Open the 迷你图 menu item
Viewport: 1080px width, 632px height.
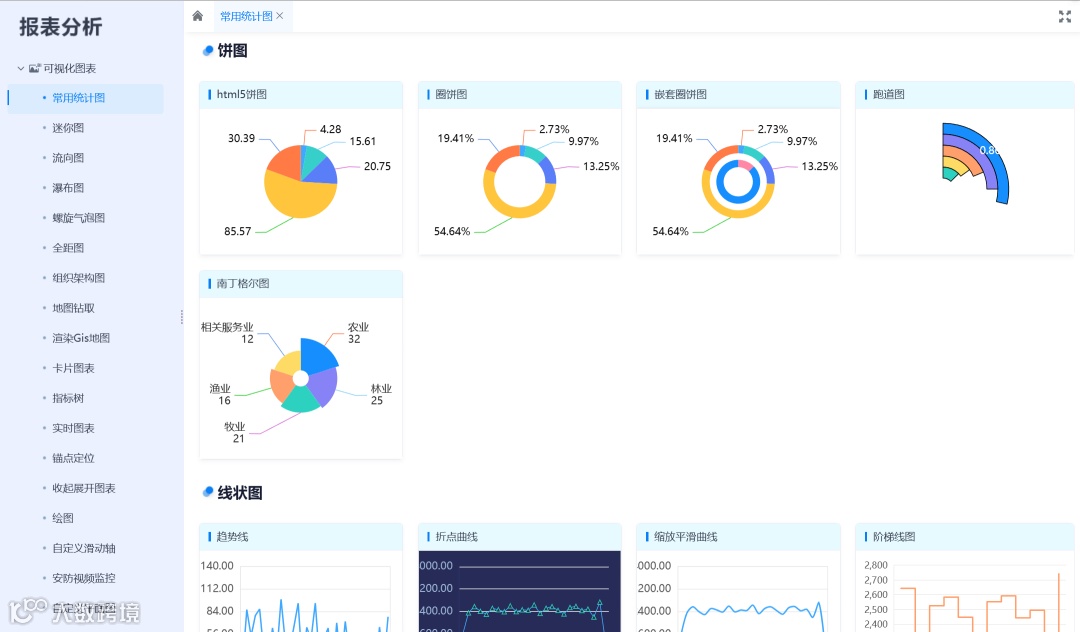pos(68,128)
